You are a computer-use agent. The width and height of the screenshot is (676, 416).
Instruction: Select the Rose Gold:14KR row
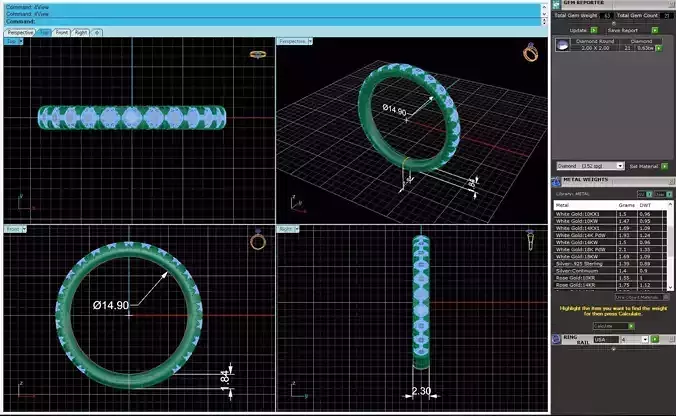[x=610, y=285]
